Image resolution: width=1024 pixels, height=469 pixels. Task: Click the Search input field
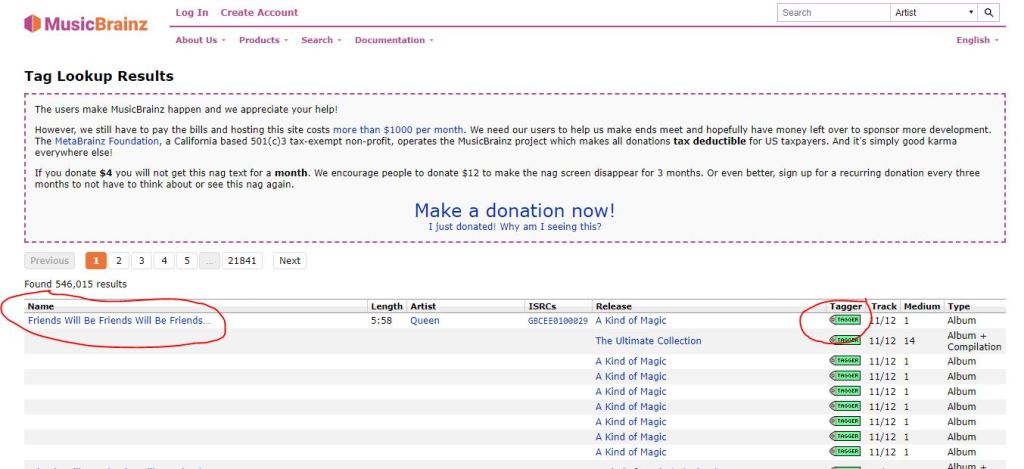pyautogui.click(x=832, y=13)
